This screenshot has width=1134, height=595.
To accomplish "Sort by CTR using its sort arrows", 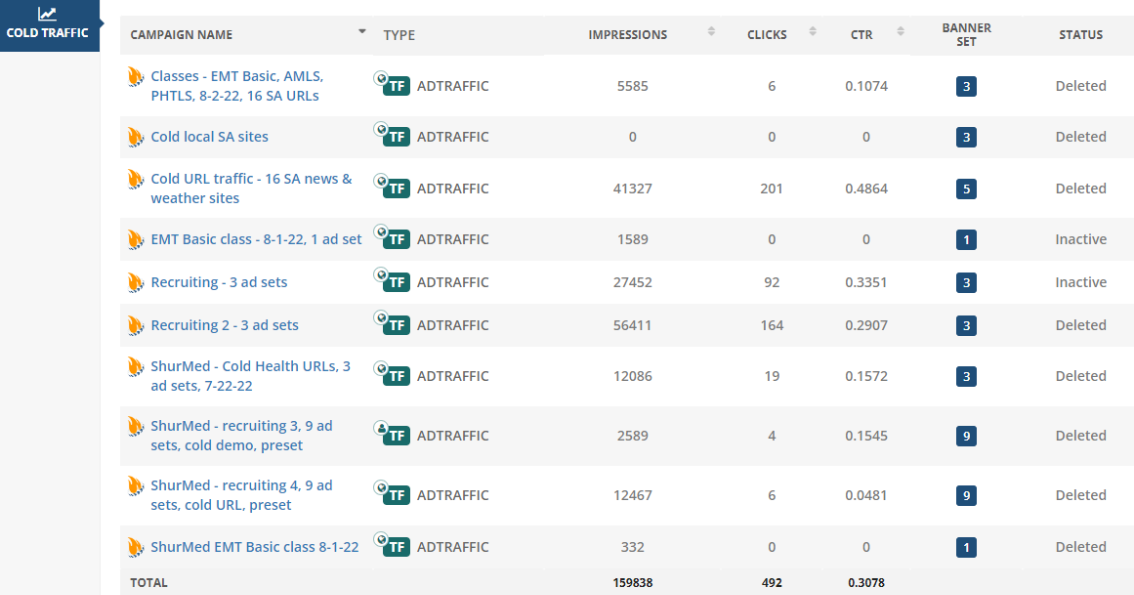I will click(900, 32).
